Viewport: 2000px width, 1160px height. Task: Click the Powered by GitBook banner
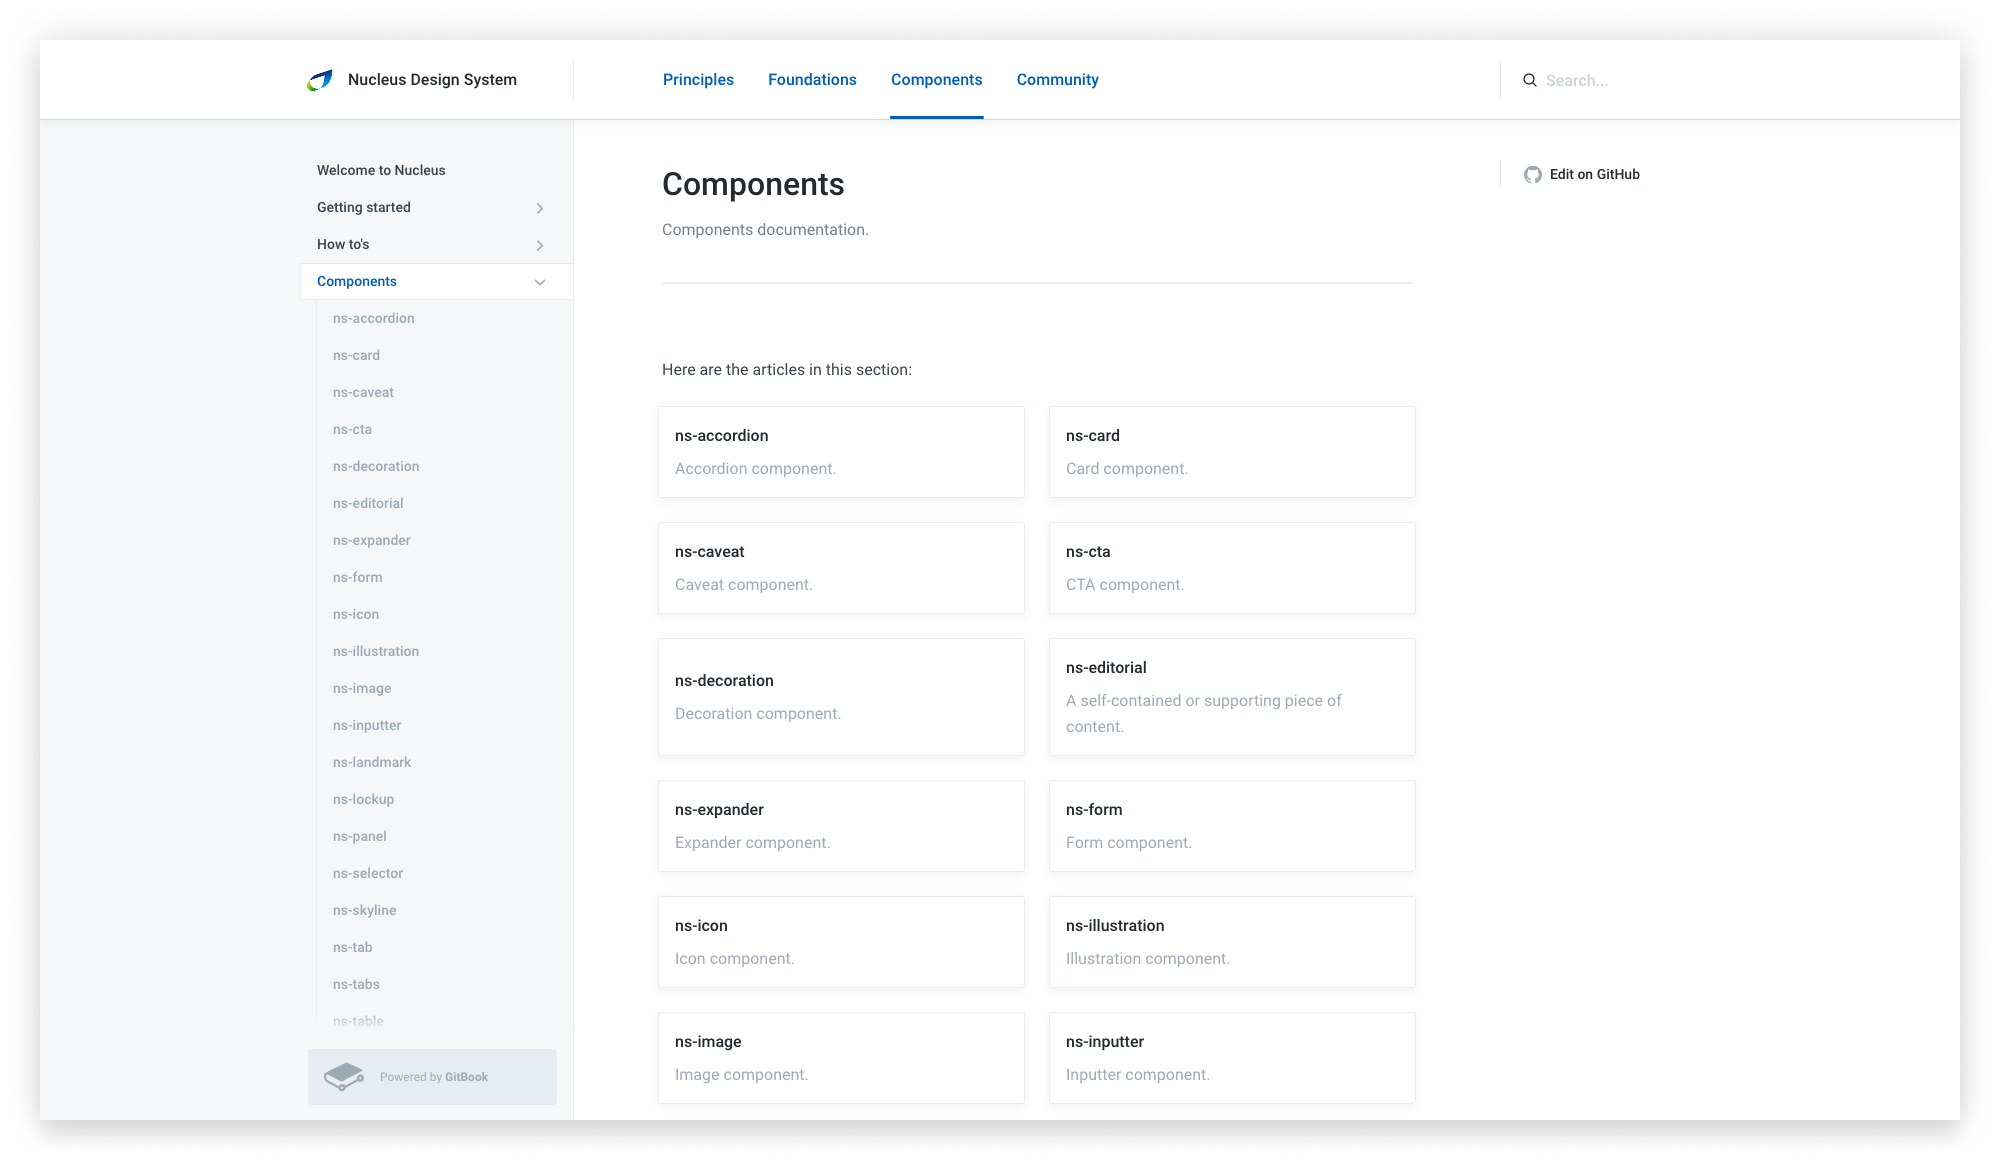click(x=432, y=1077)
